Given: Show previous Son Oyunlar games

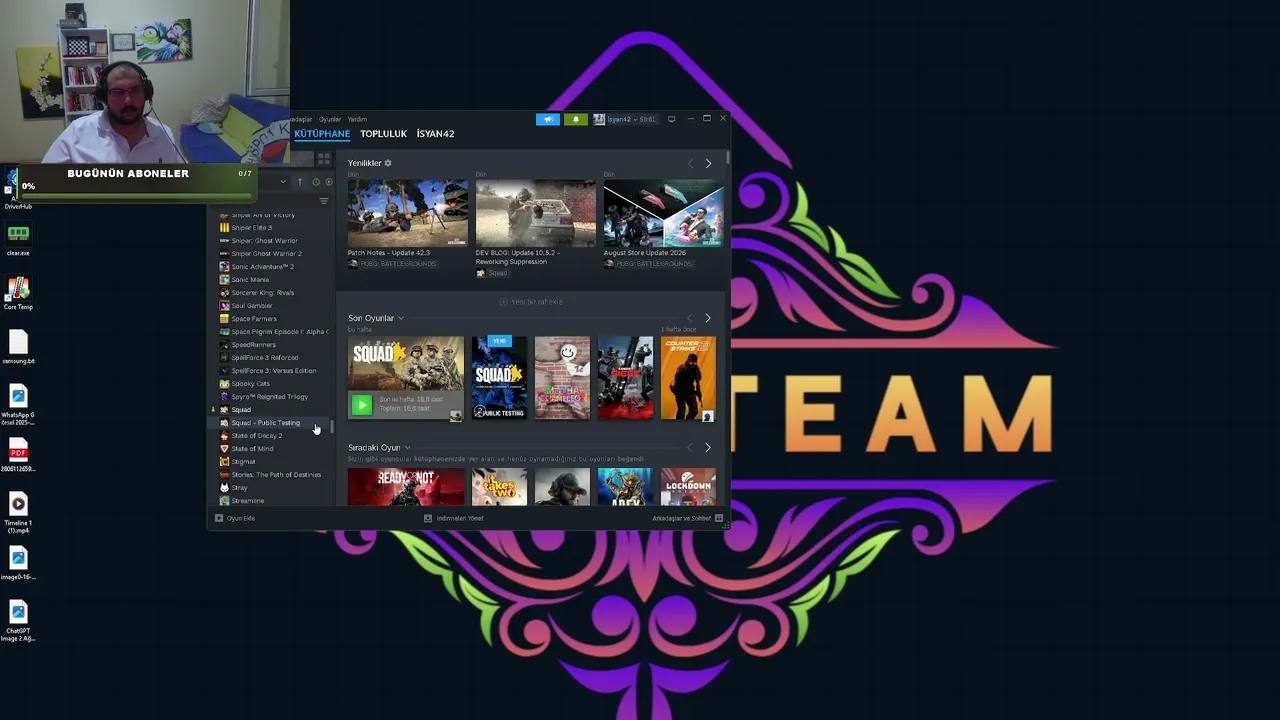Looking at the screenshot, I should click(689, 318).
